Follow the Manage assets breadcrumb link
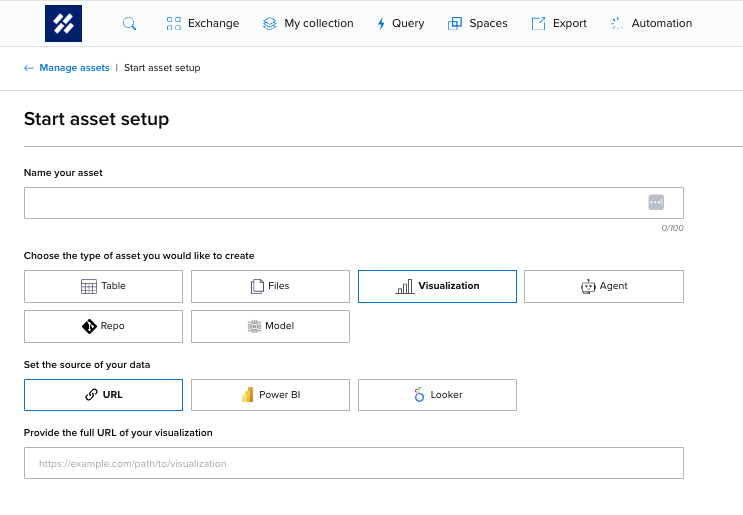 pyautogui.click(x=74, y=68)
